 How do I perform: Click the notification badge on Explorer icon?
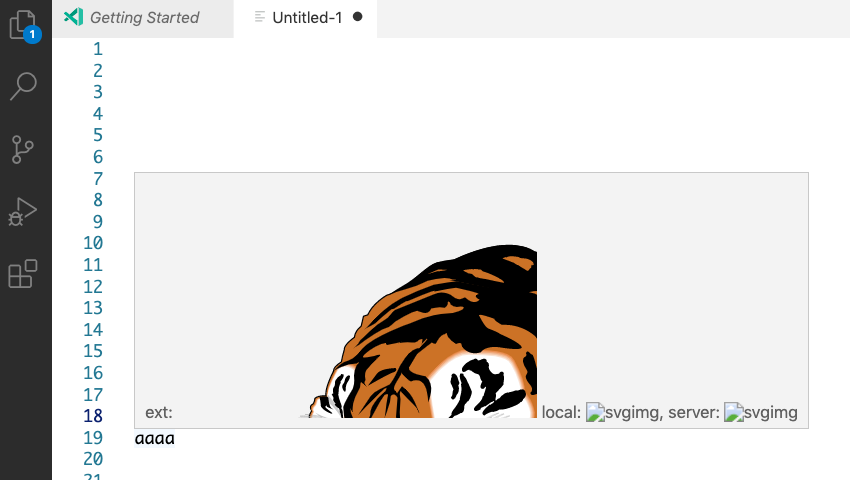(33, 34)
